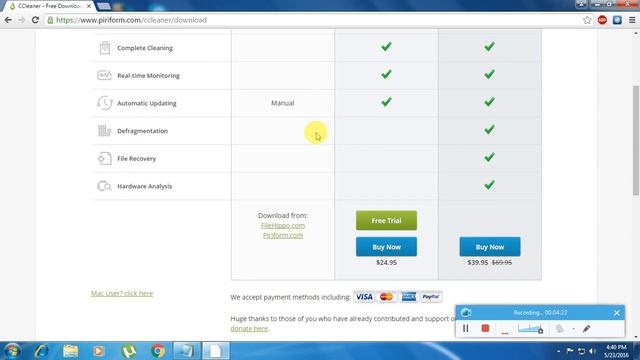Screen dimensions: 640x360
Task: Open the Windows Start menu
Action: pyautogui.click(x=12, y=351)
